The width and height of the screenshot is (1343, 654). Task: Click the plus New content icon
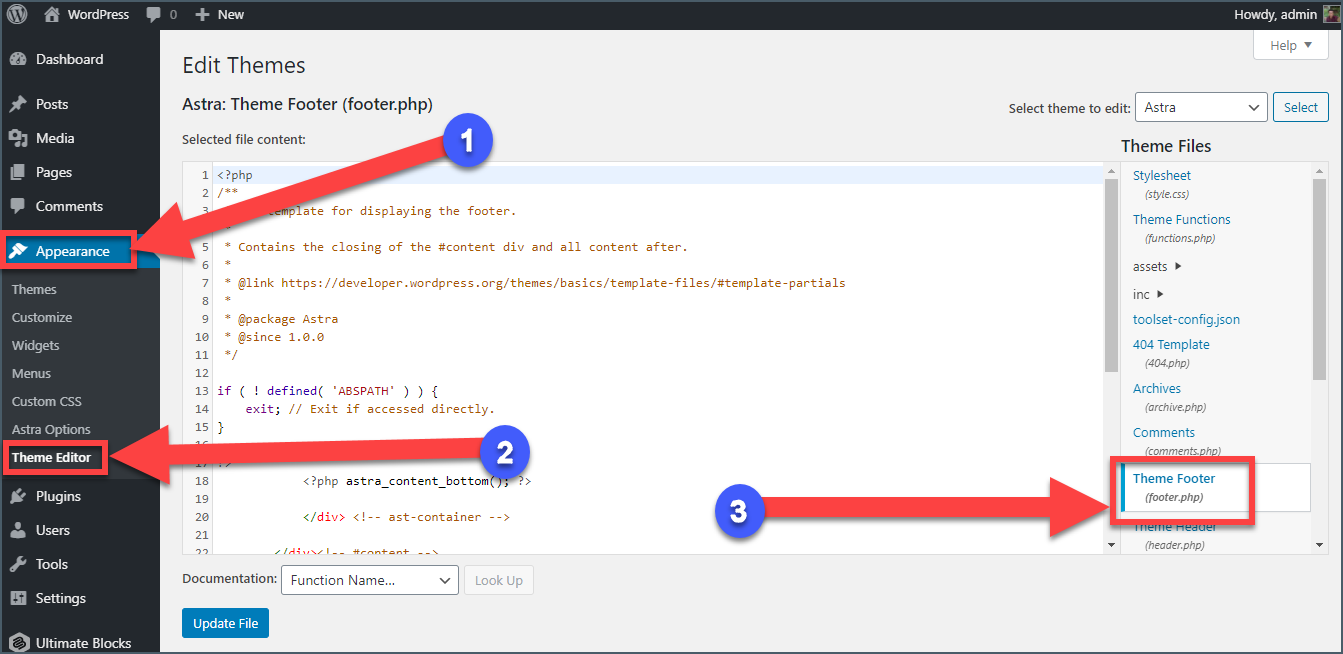pyautogui.click(x=202, y=15)
